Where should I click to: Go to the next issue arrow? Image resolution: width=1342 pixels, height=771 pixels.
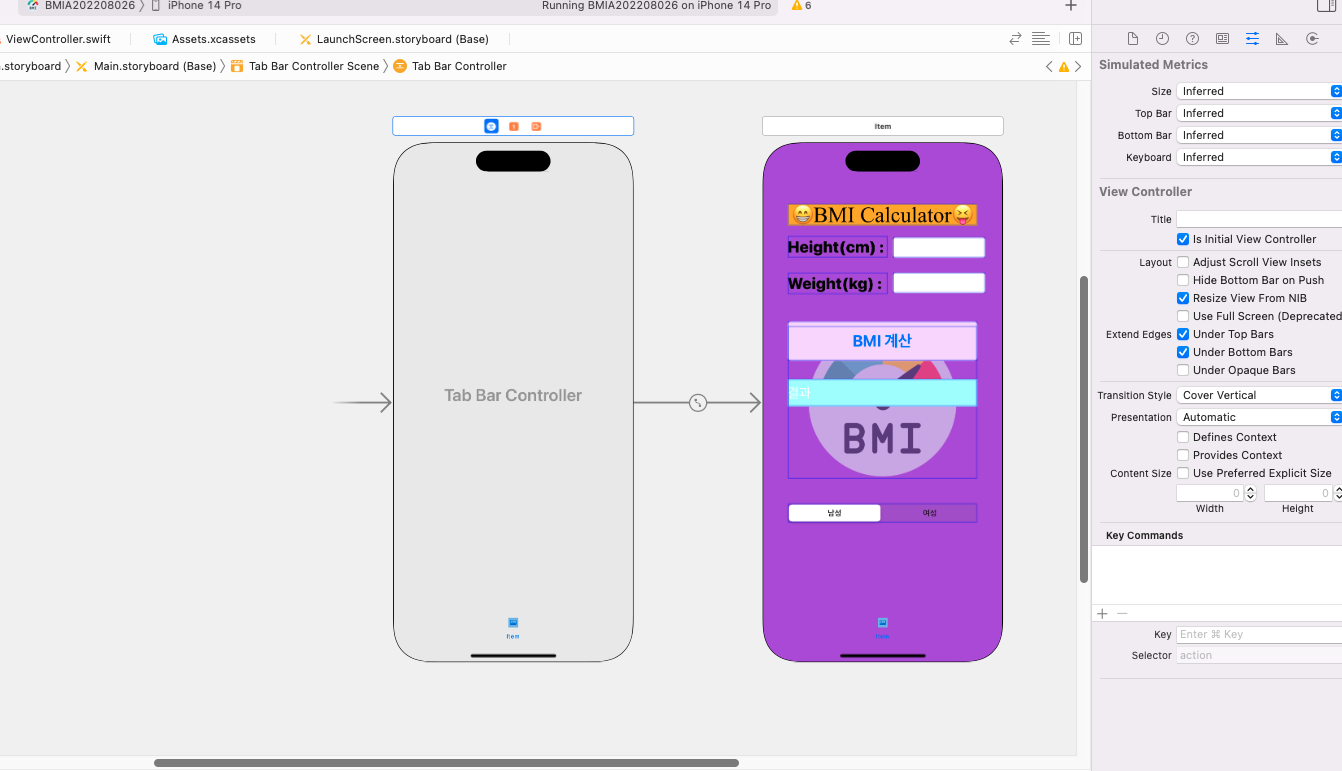click(x=1078, y=67)
